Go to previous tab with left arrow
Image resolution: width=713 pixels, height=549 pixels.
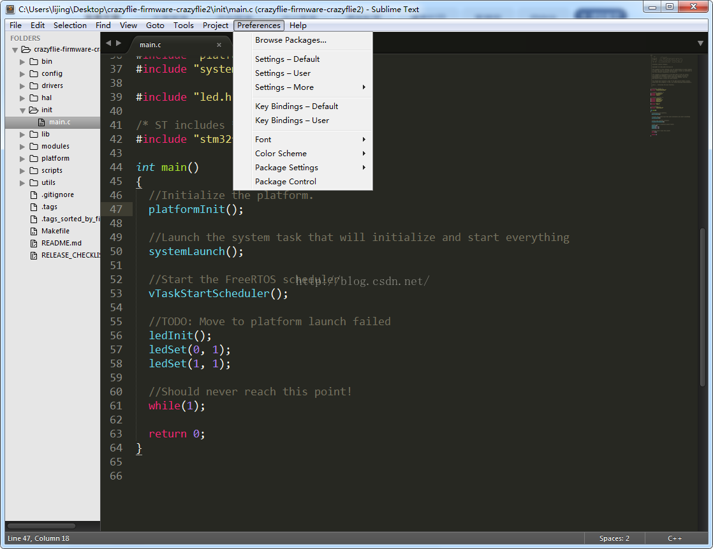[x=108, y=43]
